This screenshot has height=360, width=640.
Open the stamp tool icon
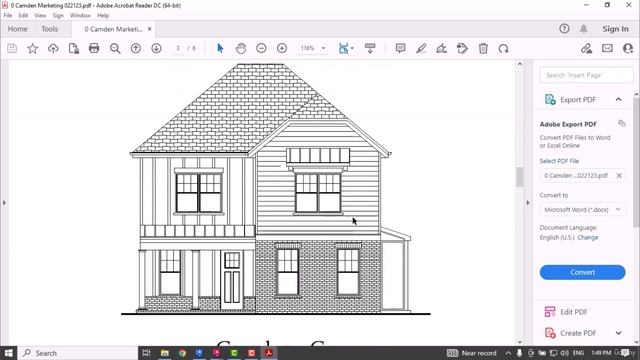tap(462, 48)
